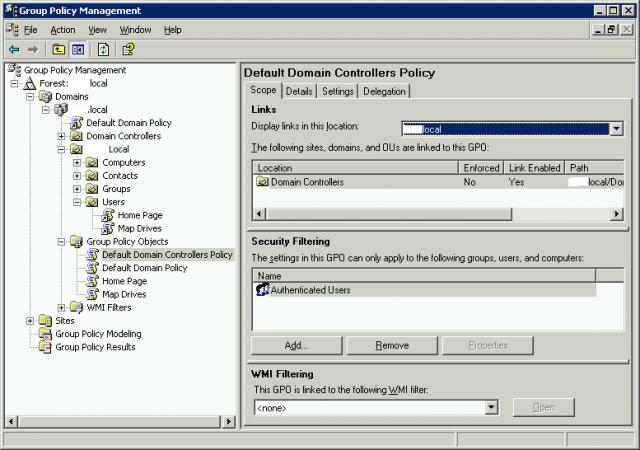640x450 pixels.
Task: Select the Authenticated Users entry
Action: click(x=424, y=290)
